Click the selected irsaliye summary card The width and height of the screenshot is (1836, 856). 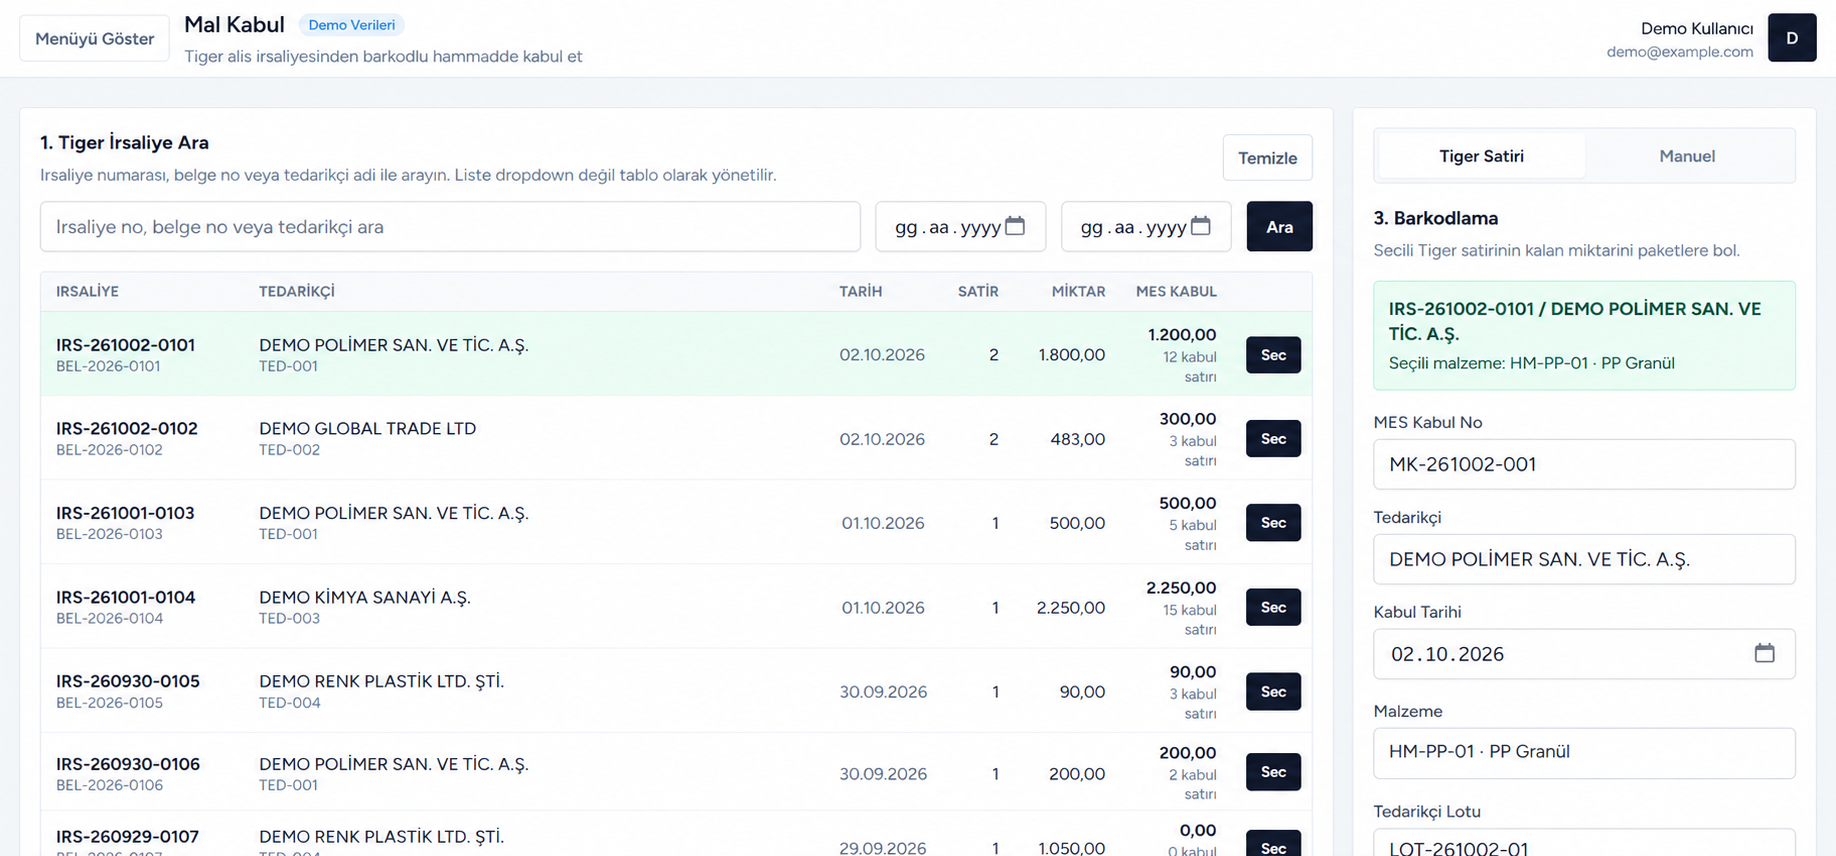point(1584,335)
